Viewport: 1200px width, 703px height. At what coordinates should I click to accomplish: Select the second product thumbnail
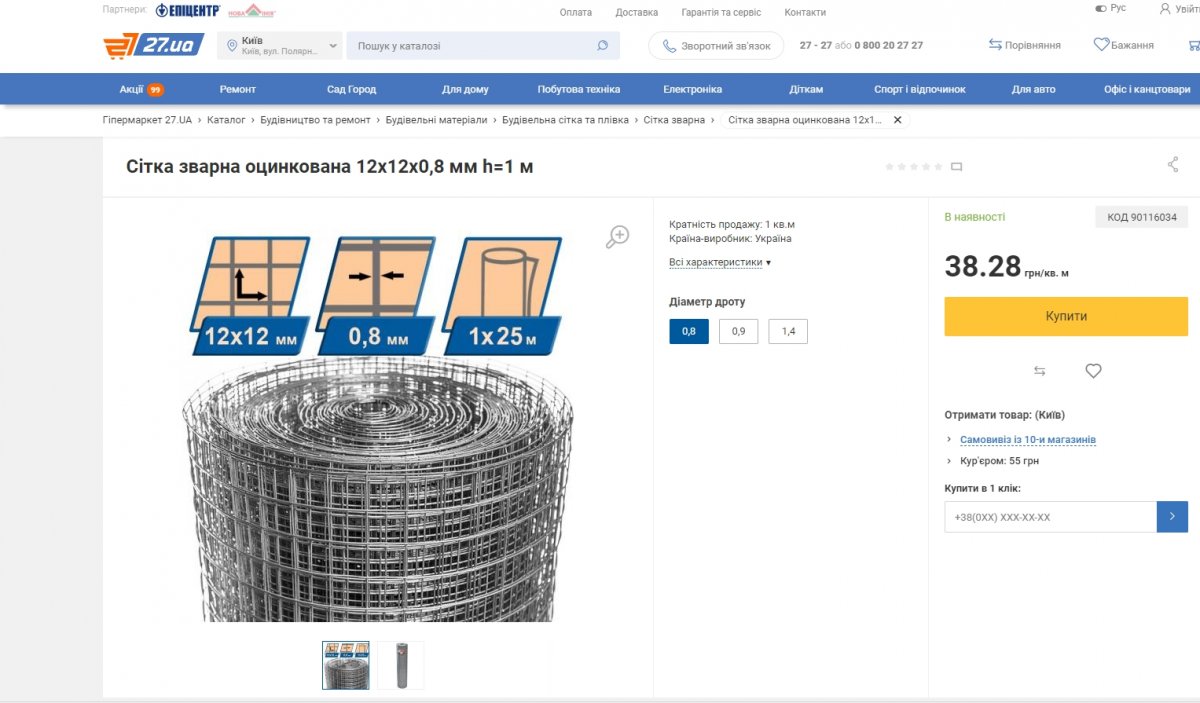[401, 665]
